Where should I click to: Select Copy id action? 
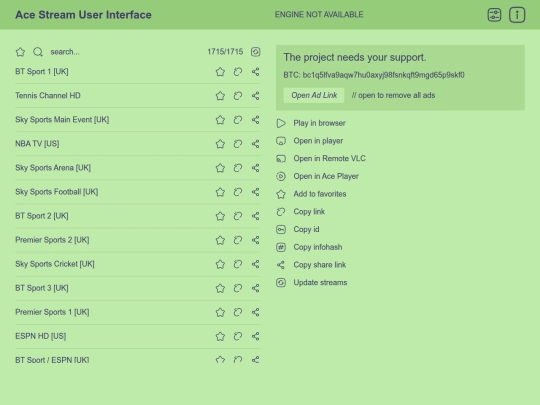pyautogui.click(x=298, y=229)
